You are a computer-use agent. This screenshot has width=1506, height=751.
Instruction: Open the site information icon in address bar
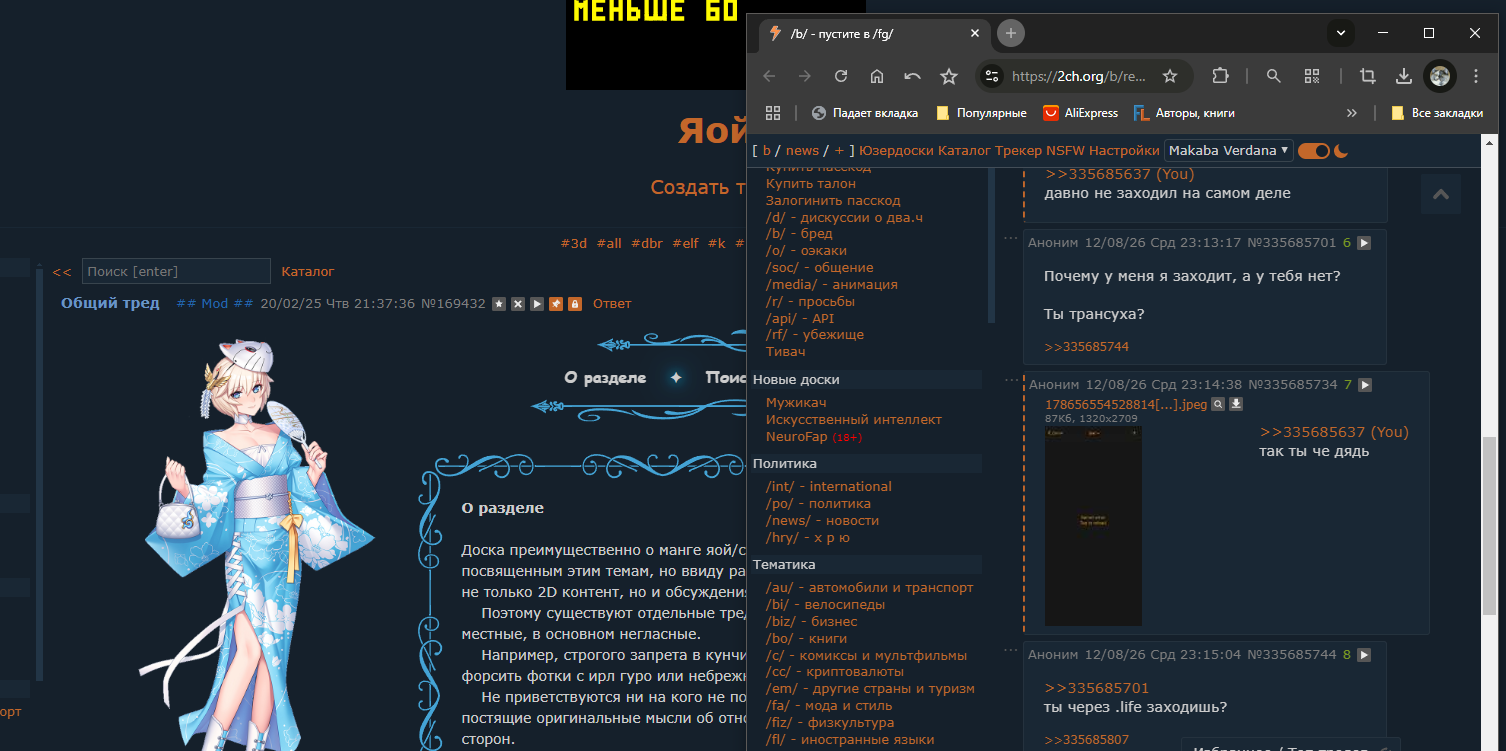(991, 76)
